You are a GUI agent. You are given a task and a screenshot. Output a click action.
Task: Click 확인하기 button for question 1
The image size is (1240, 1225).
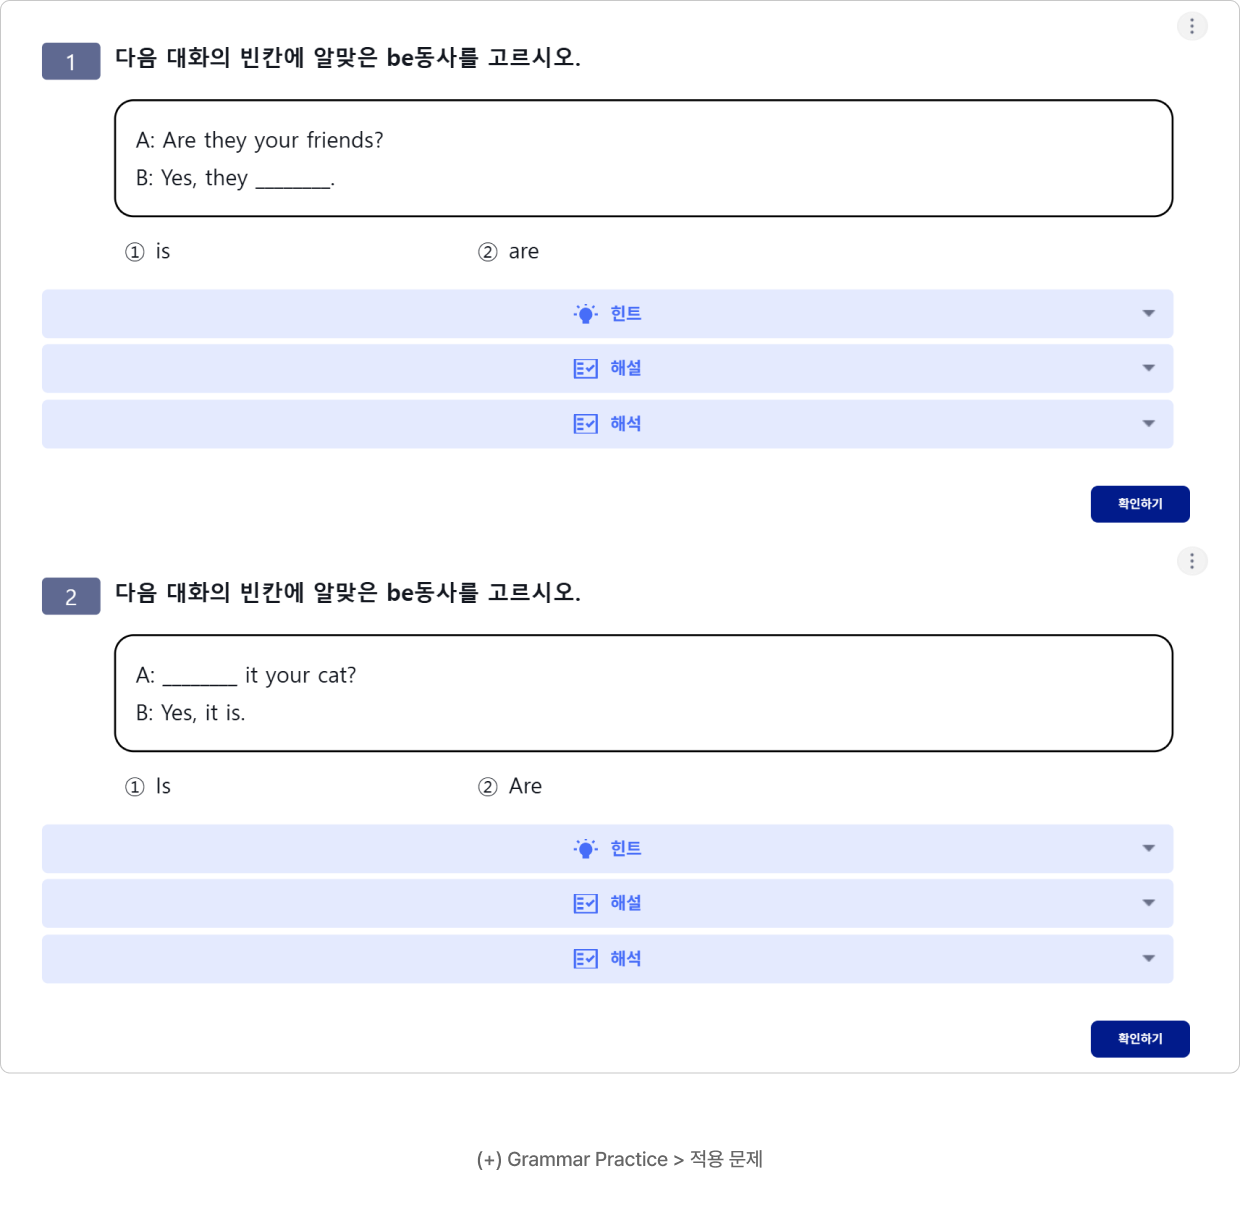[x=1140, y=504]
